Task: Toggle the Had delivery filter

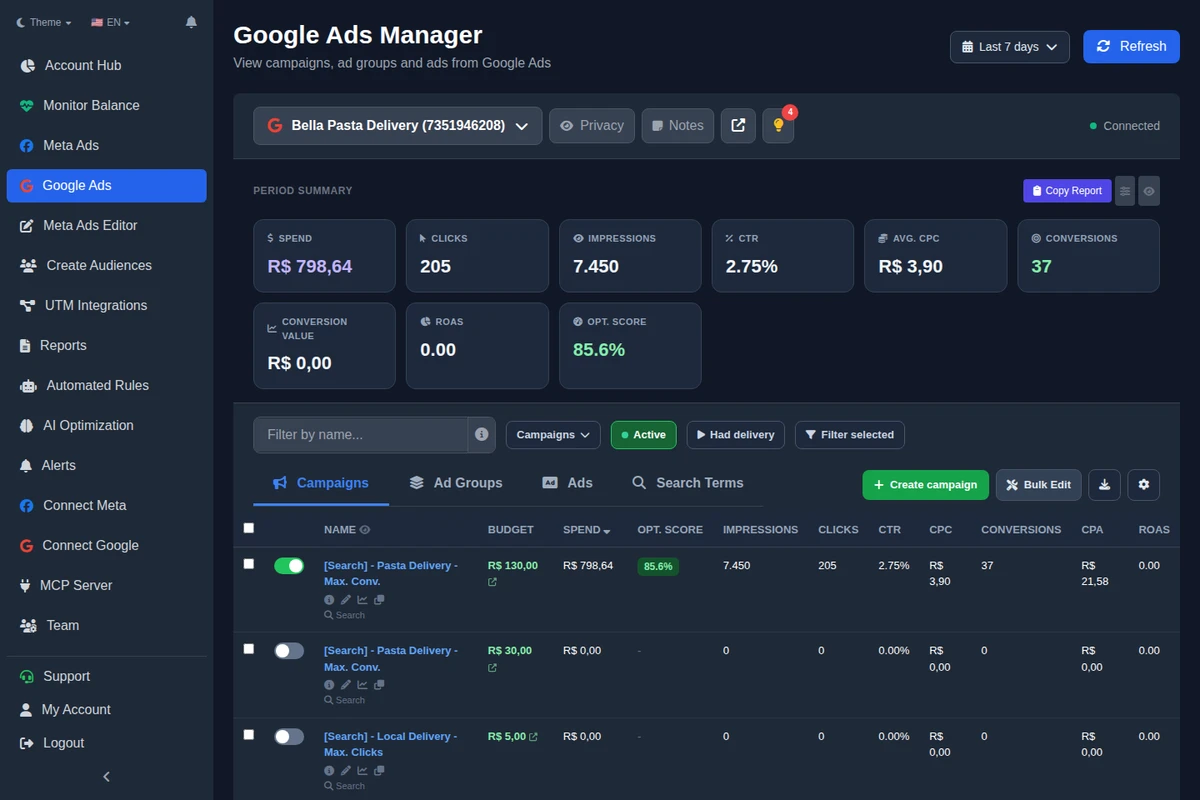Action: (735, 435)
